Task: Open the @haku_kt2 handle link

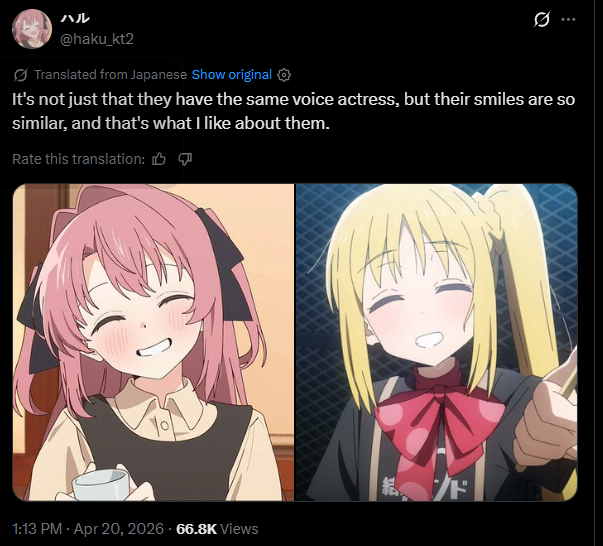Action: 97,39
